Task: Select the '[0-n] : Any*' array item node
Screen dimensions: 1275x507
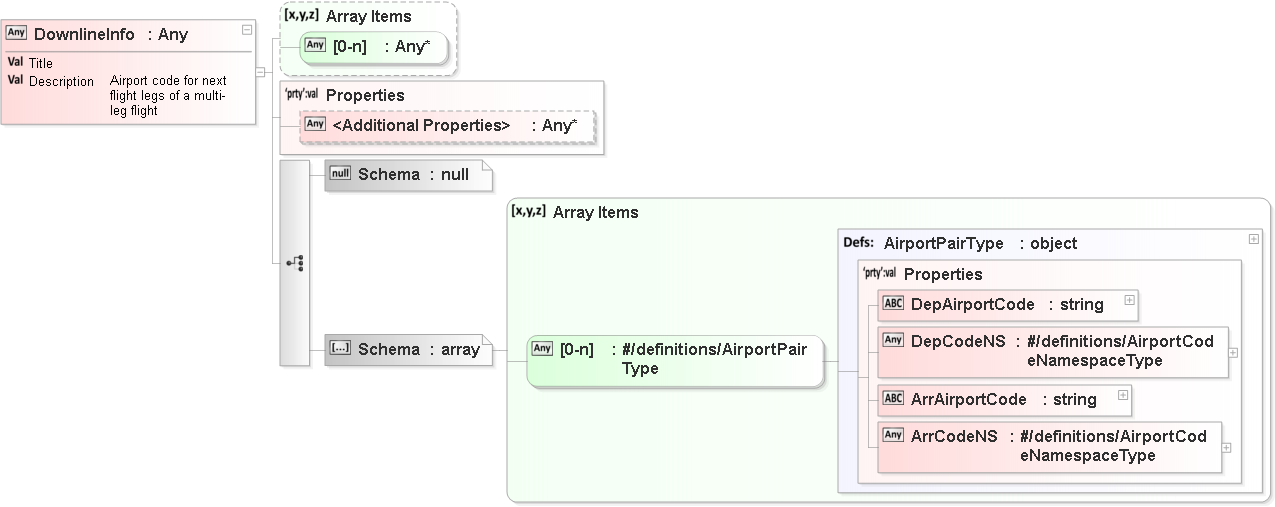Action: (x=374, y=47)
